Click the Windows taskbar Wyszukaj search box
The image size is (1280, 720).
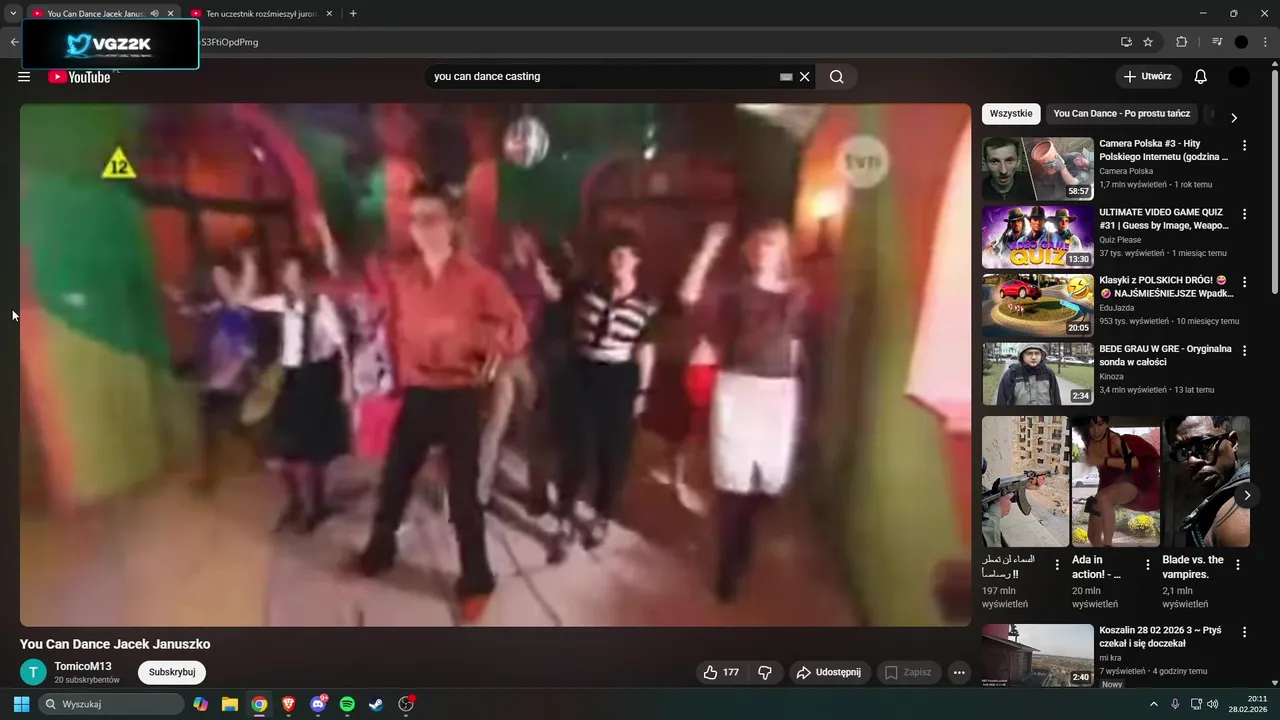(x=111, y=704)
